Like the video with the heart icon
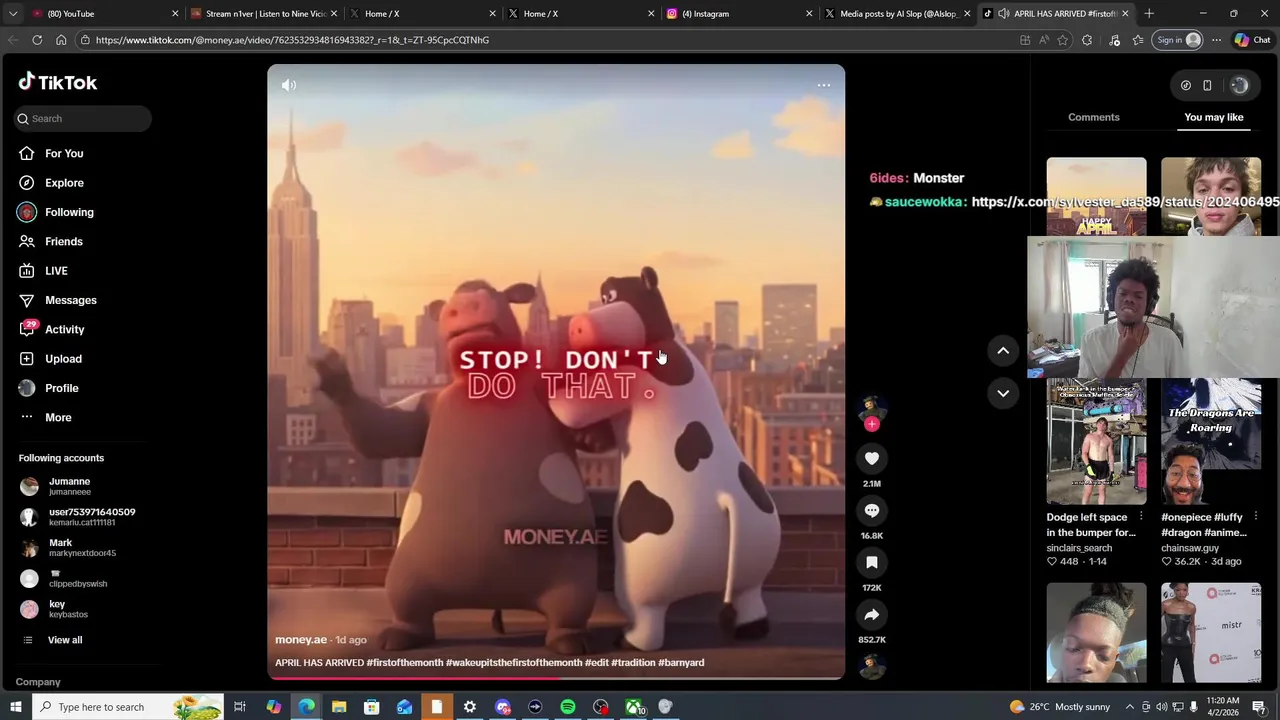 tap(872, 458)
